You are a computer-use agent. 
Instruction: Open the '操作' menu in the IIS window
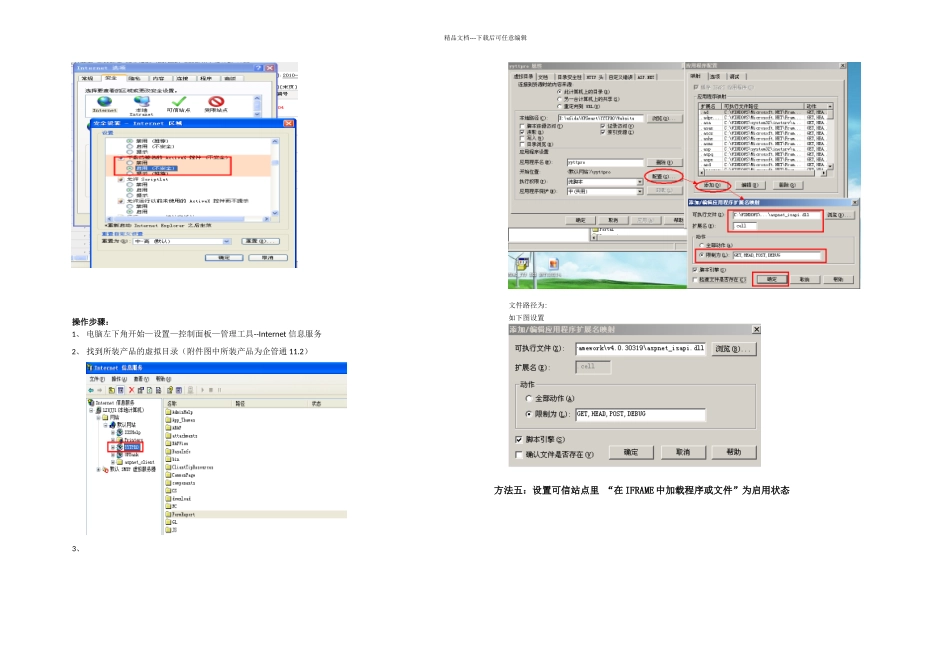click(x=119, y=379)
